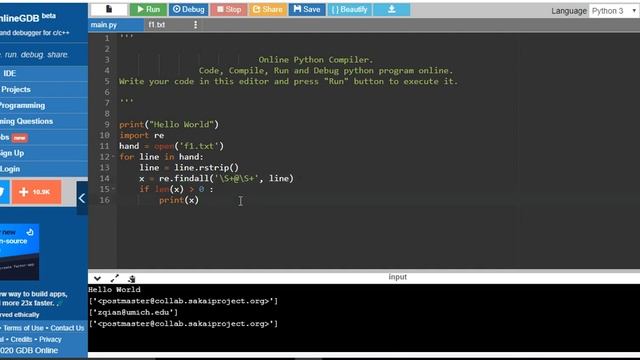The height and width of the screenshot is (360, 640).
Task: Download the code using the download icon
Action: 392,9
